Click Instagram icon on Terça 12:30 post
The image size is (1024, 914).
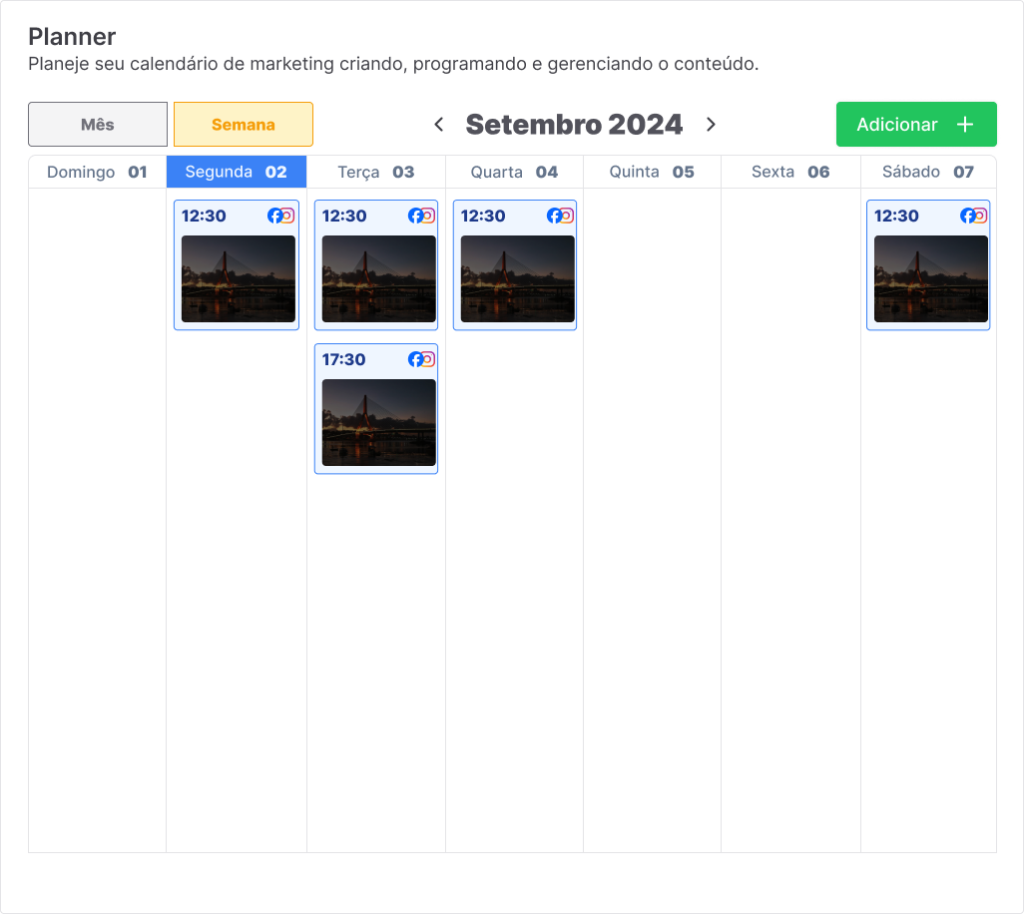click(429, 215)
